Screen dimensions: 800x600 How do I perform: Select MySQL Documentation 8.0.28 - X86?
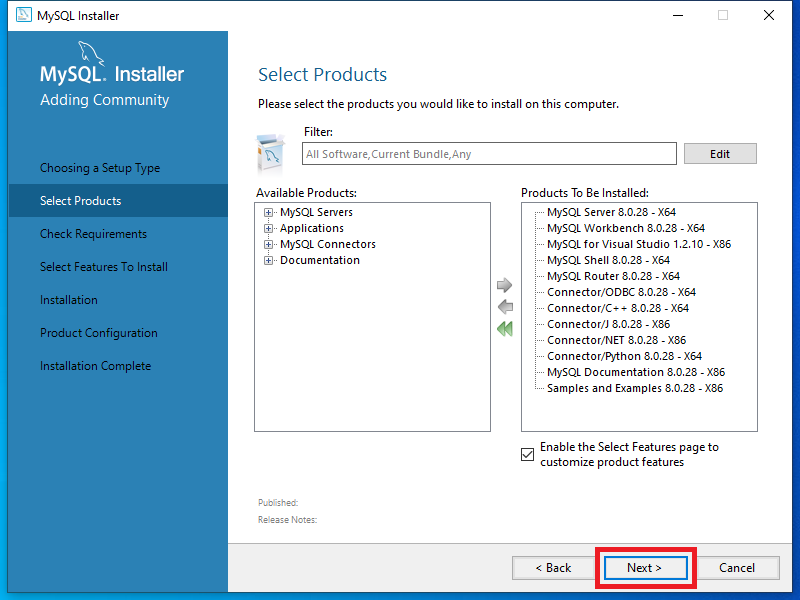coord(636,372)
